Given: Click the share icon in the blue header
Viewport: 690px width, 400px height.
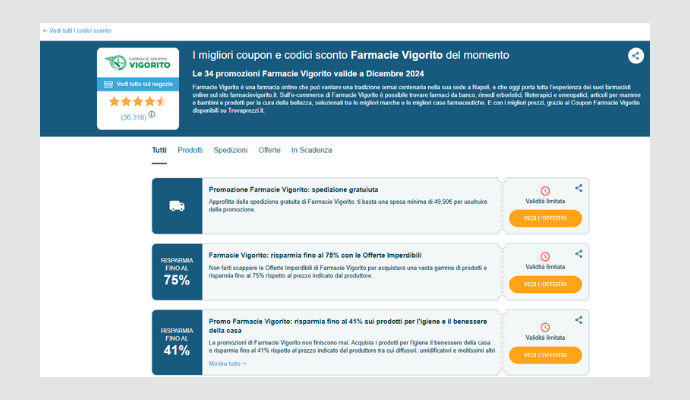Looking at the screenshot, I should point(635,56).
